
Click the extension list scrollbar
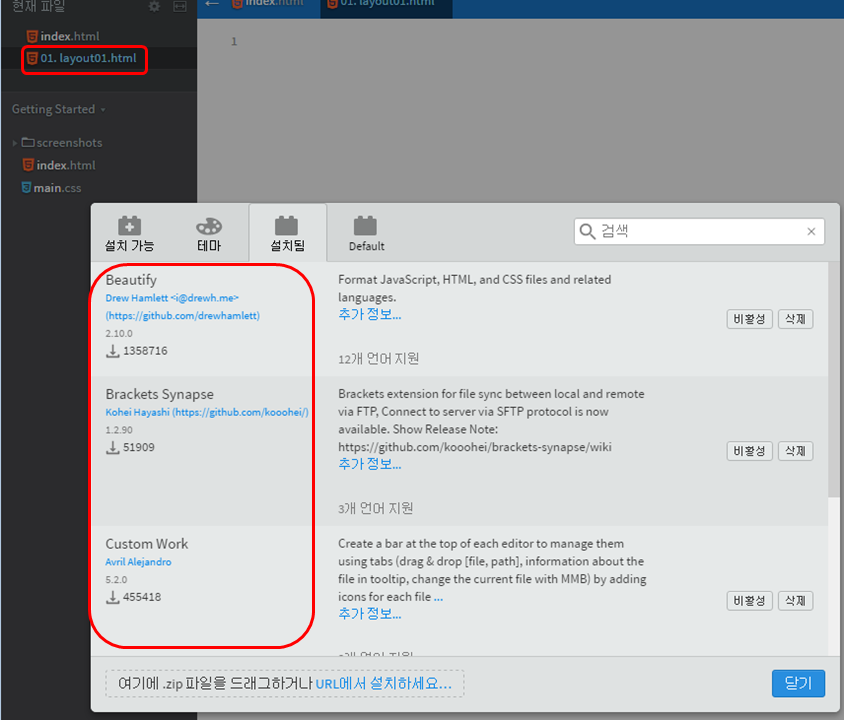pos(833,380)
